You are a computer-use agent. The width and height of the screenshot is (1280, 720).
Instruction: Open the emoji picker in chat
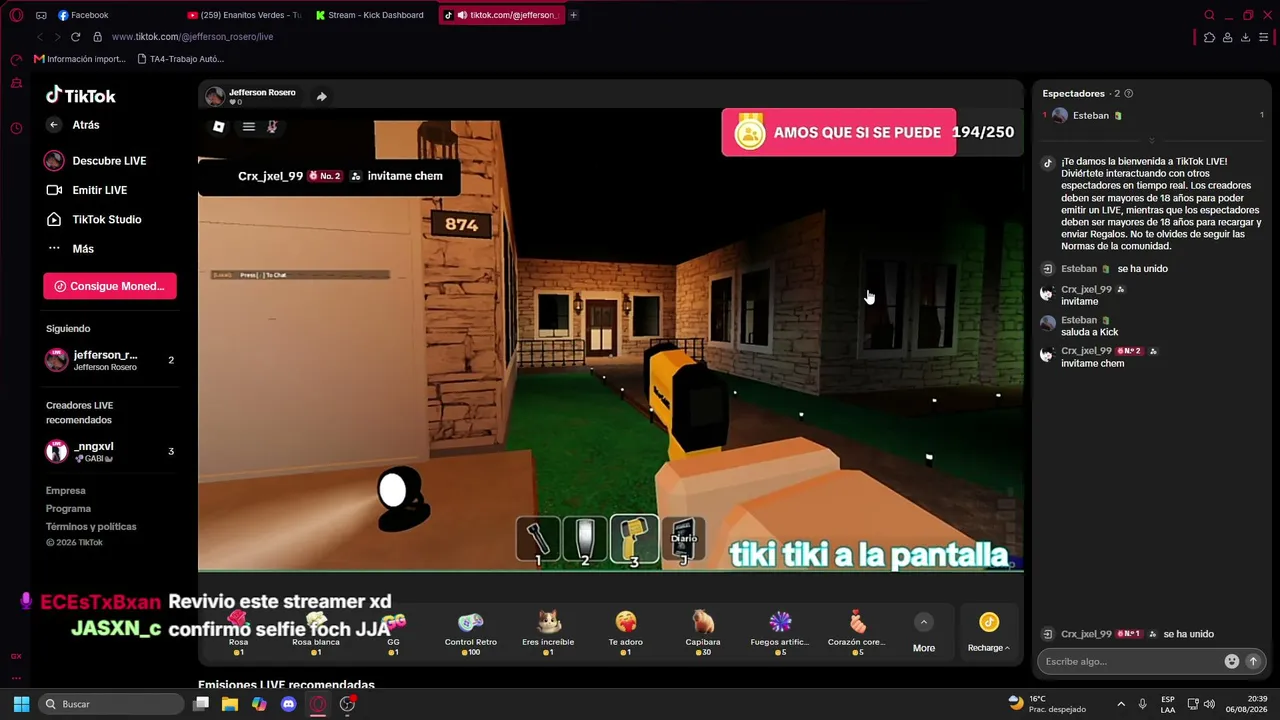tap(1232, 661)
